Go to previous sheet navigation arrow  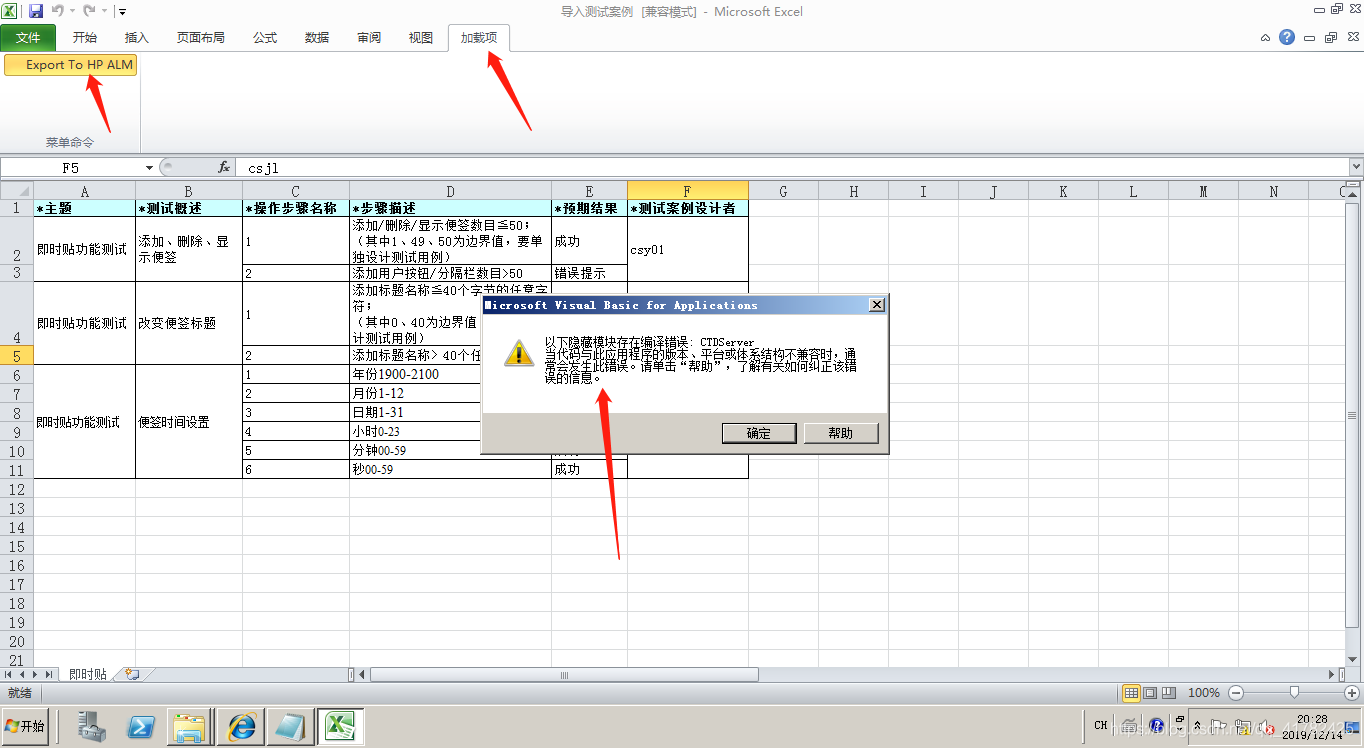coord(22,675)
